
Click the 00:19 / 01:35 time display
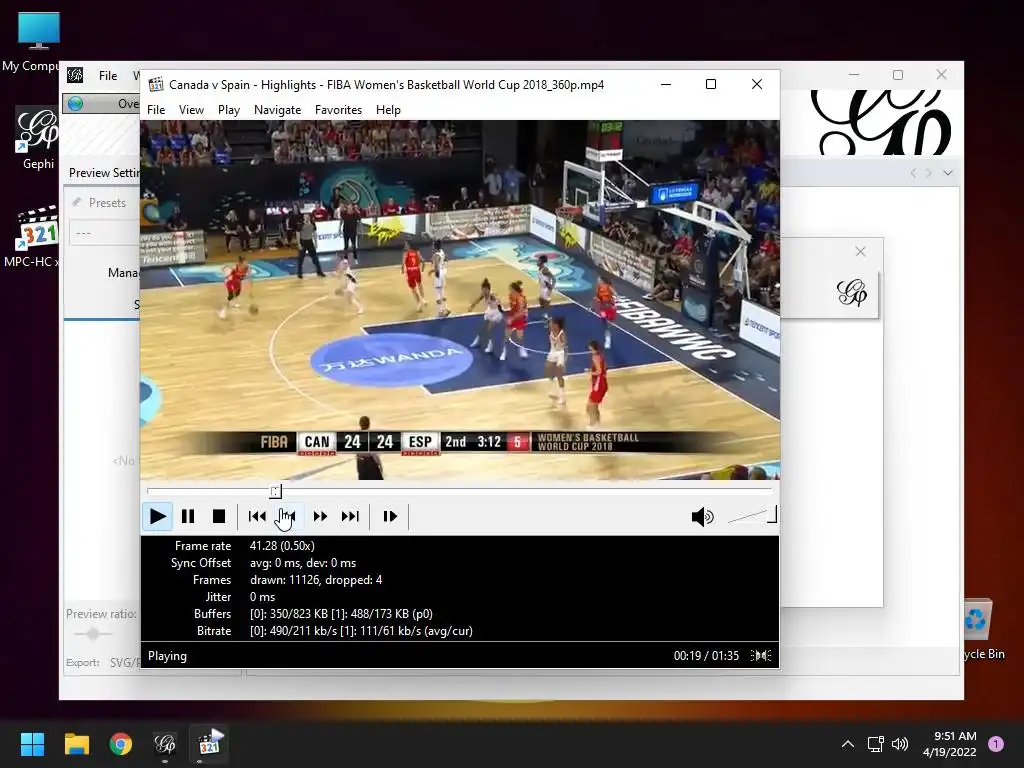pos(706,656)
